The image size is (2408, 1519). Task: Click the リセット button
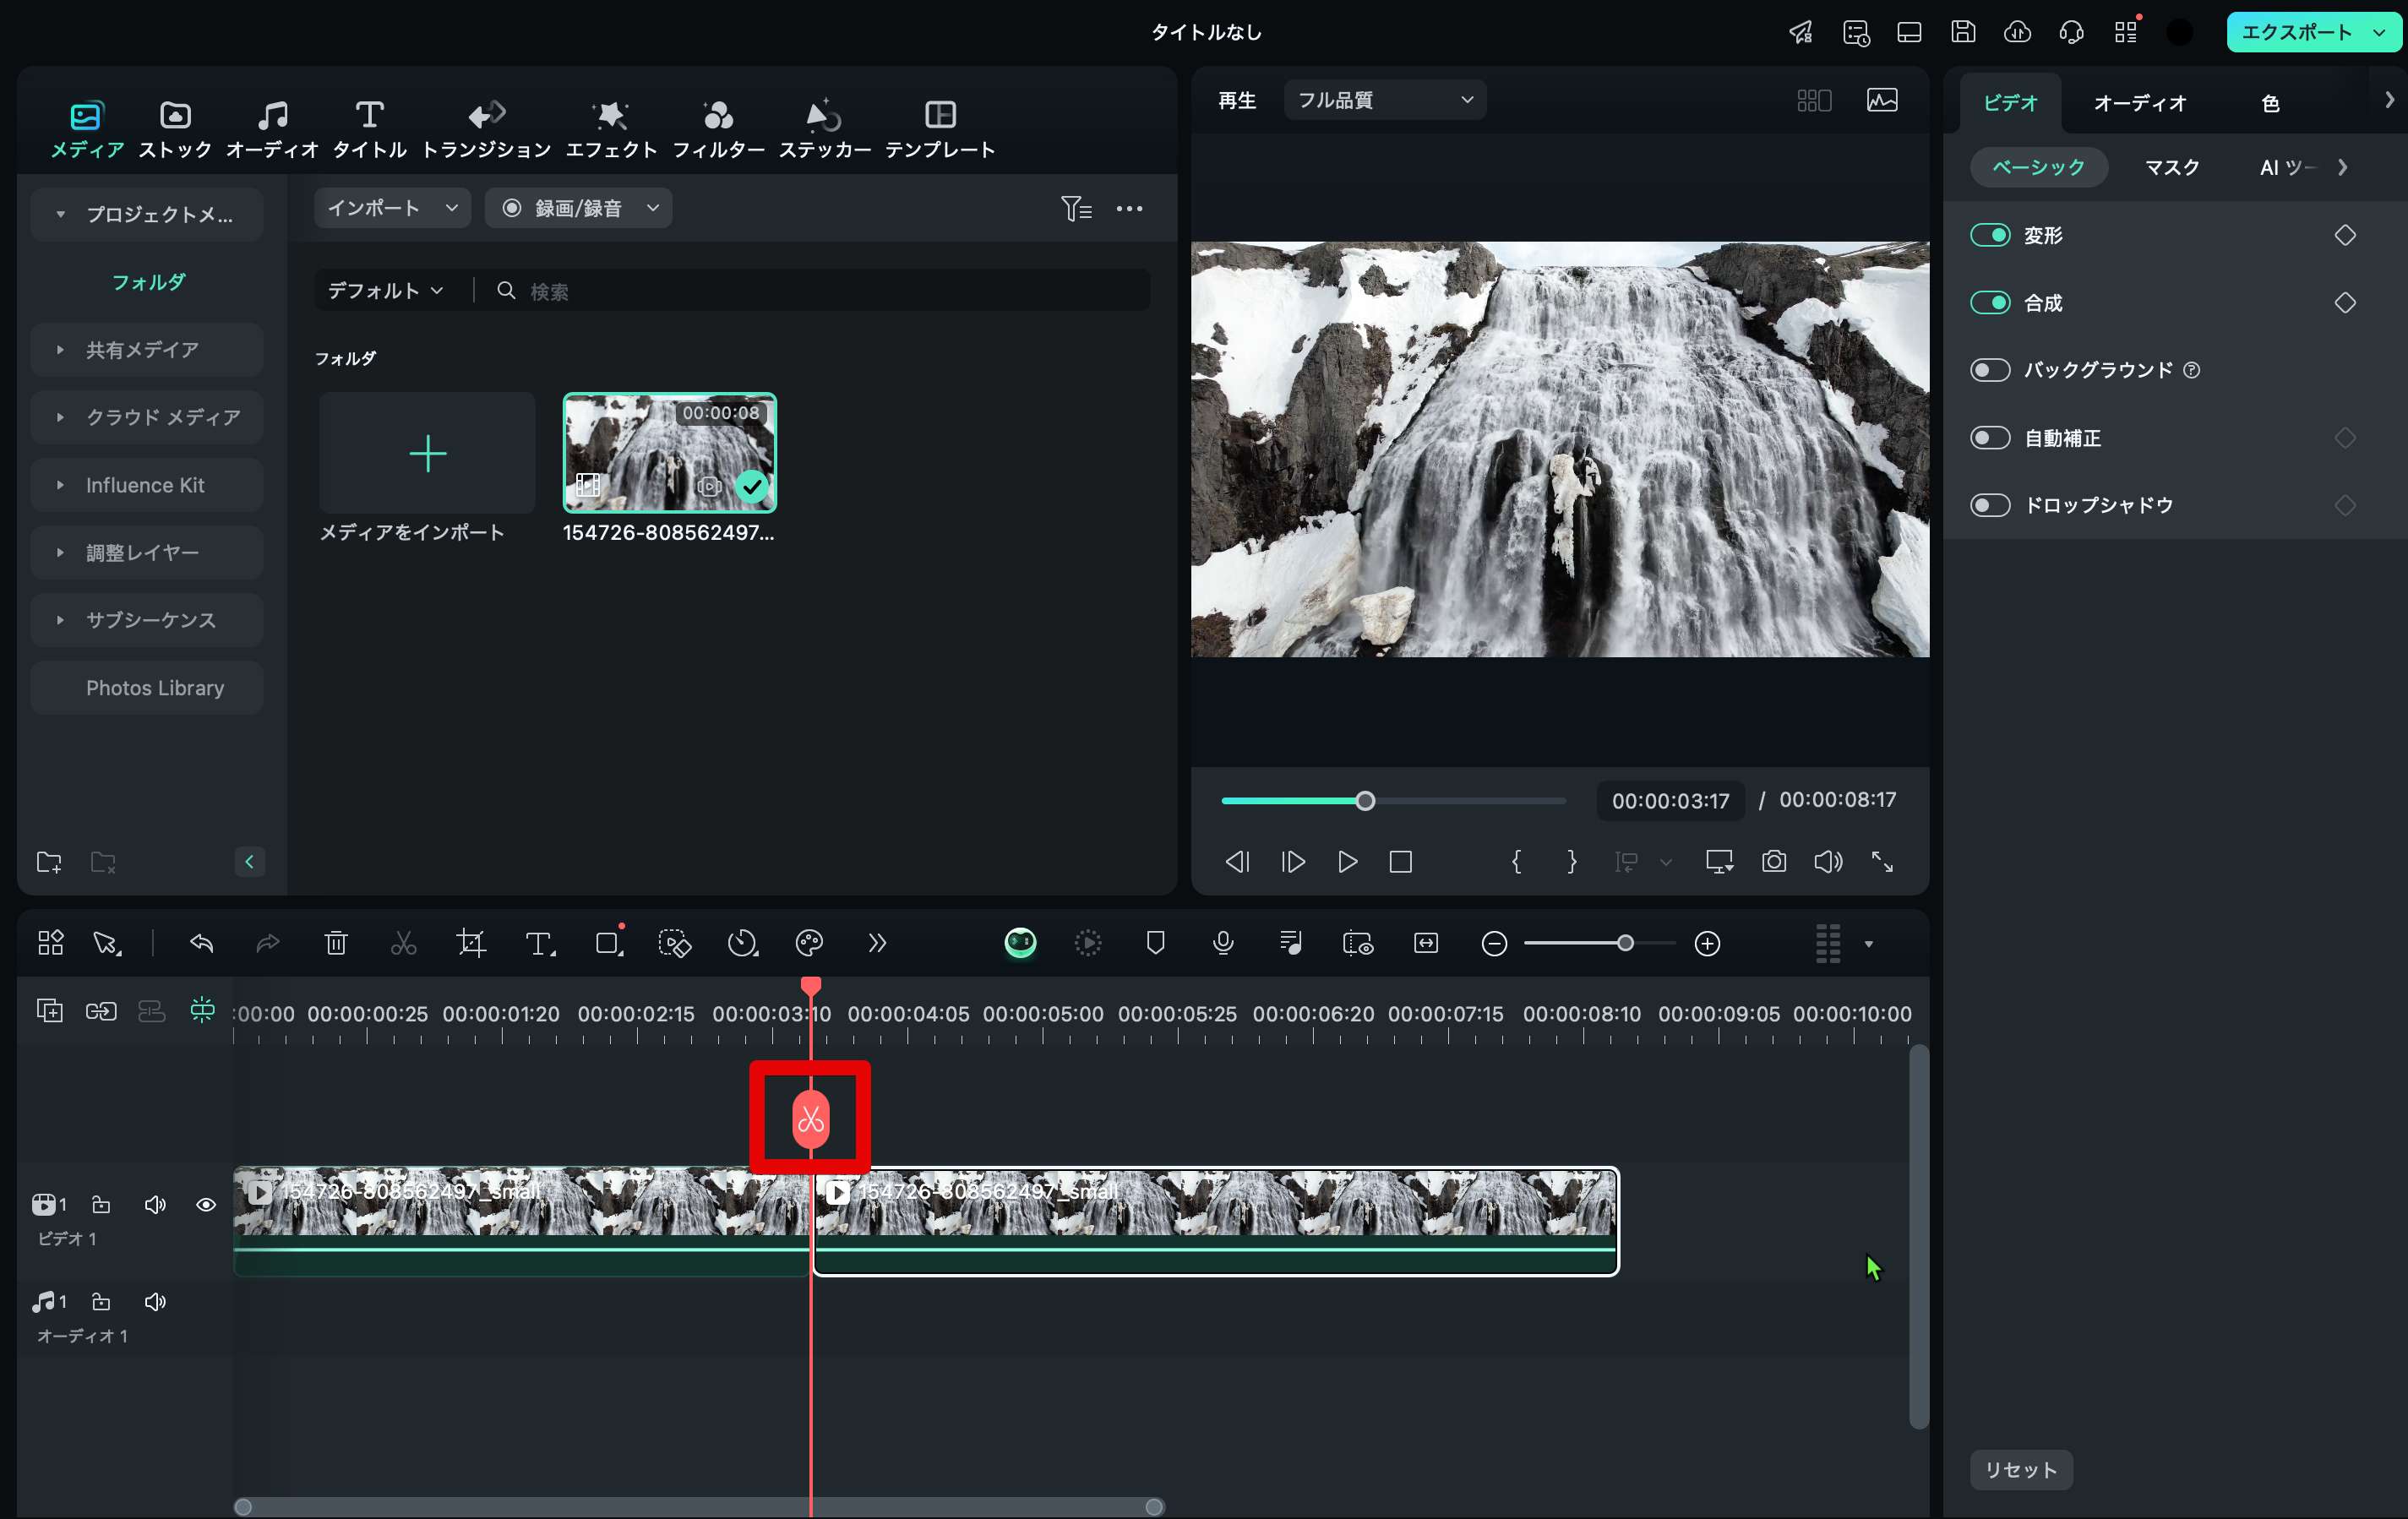[x=2020, y=1469]
